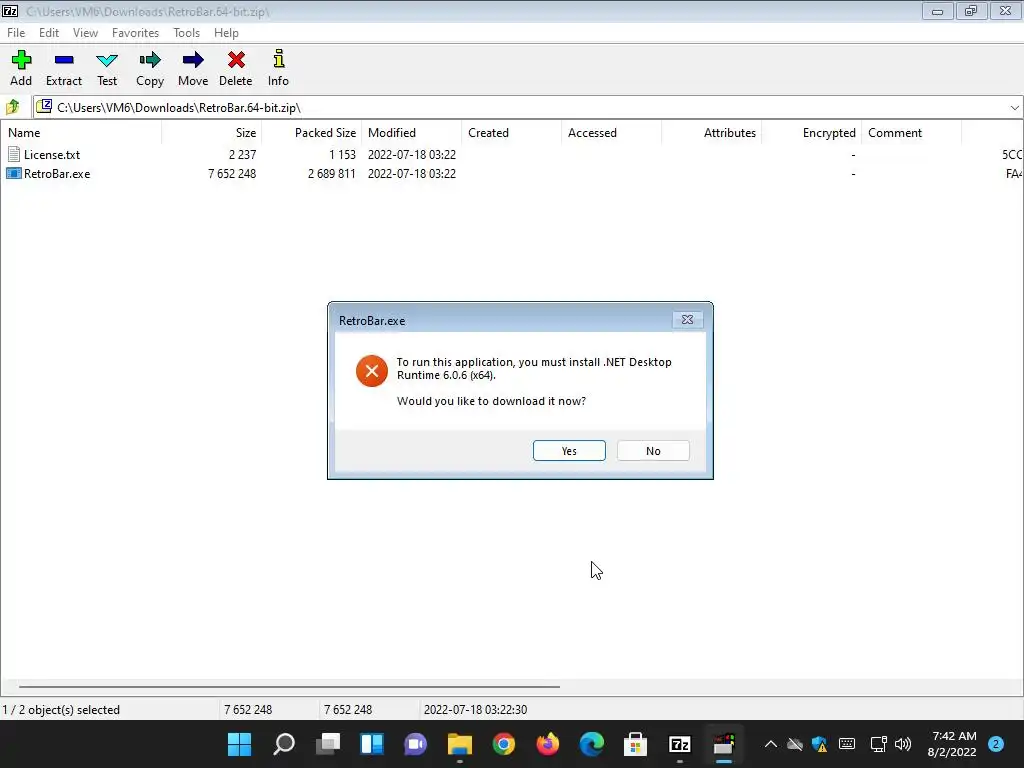This screenshot has height=768, width=1024.
Task: Sort by the Name column header
Action: [81, 133]
